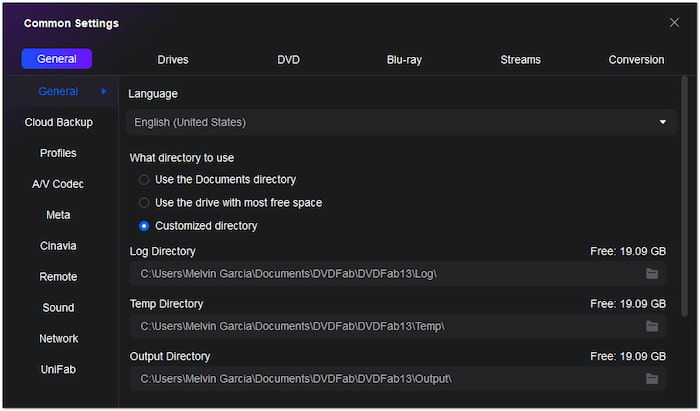
Task: Select 'Use the Documents directory' option
Action: [x=144, y=180]
